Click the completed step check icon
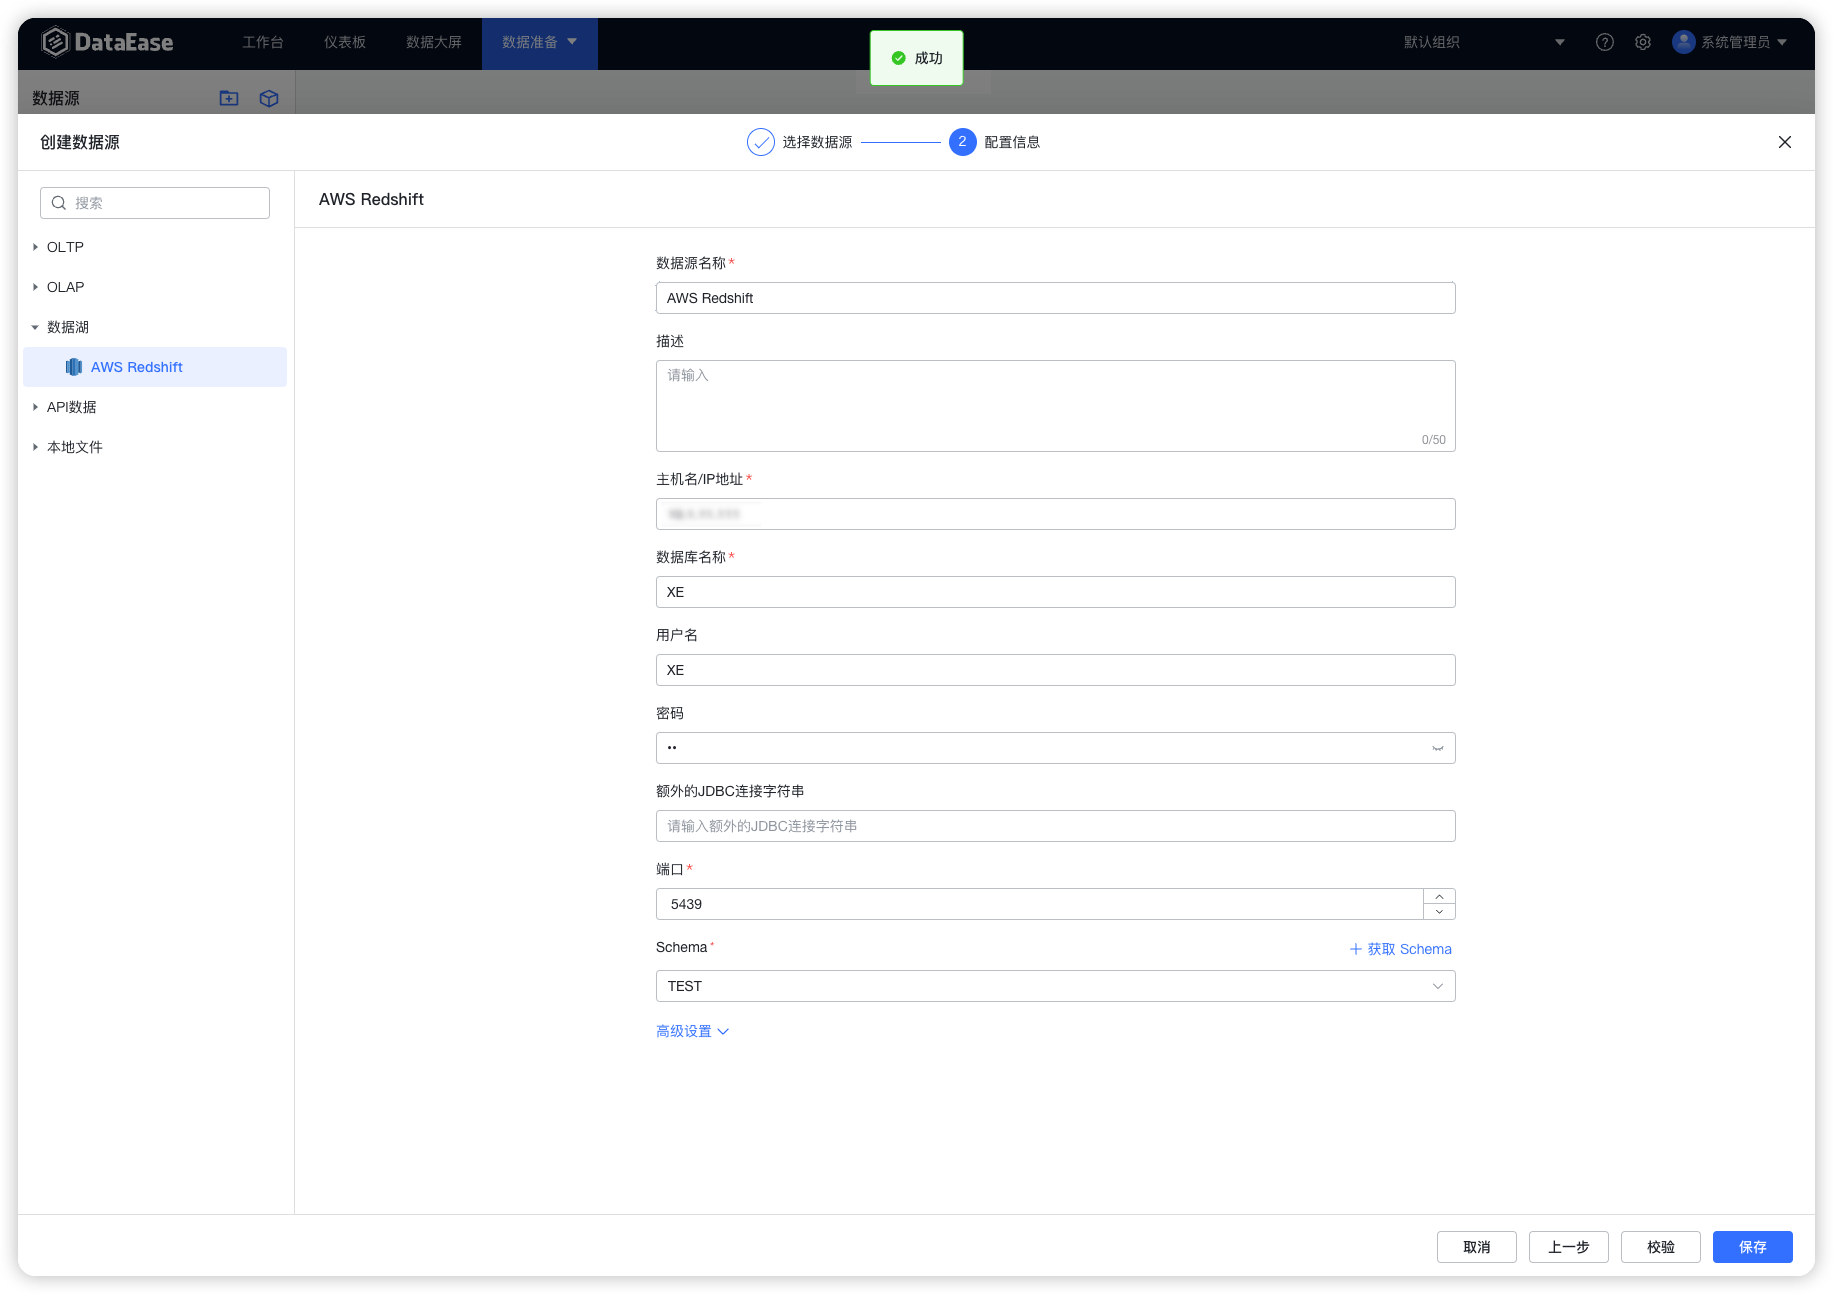 [760, 142]
